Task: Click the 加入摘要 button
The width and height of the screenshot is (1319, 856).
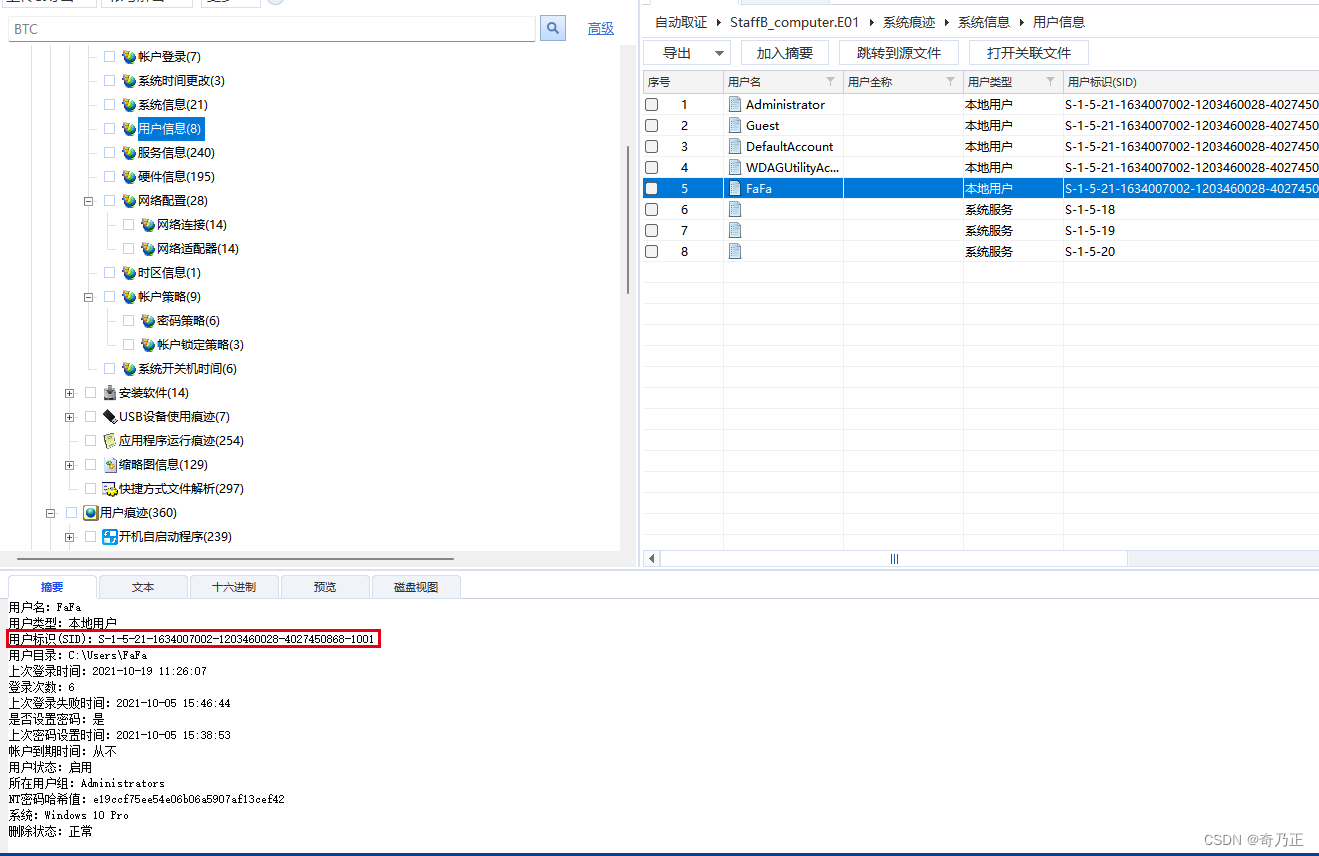Action: [785, 53]
